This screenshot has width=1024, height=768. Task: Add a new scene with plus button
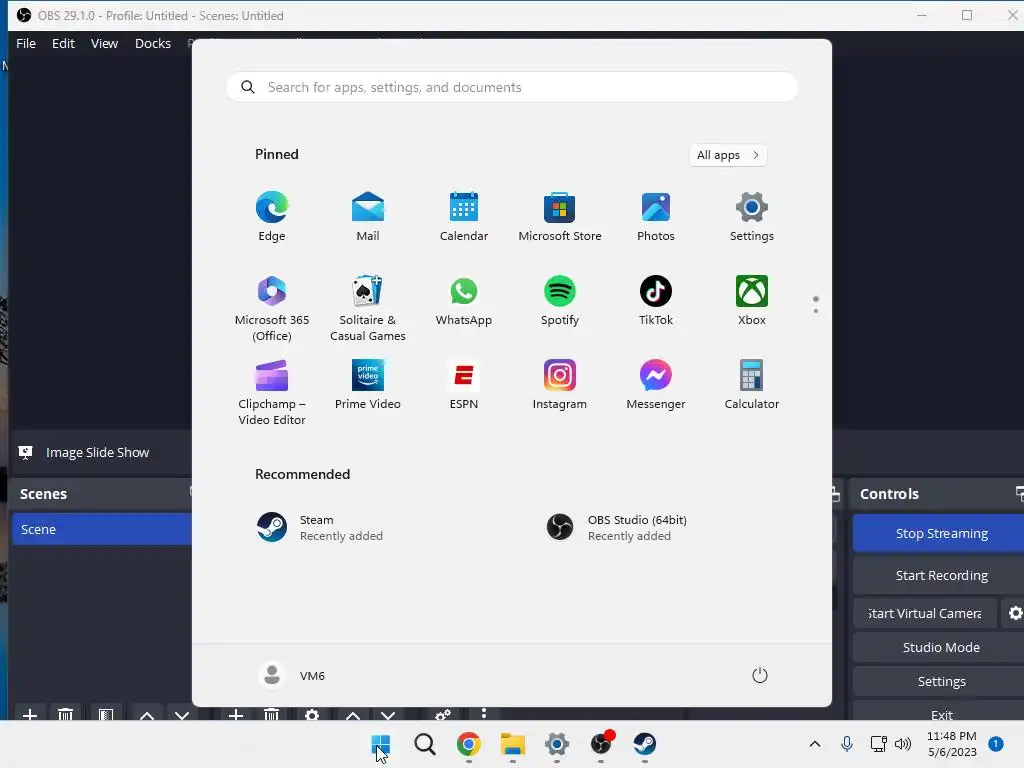pyautogui.click(x=29, y=715)
